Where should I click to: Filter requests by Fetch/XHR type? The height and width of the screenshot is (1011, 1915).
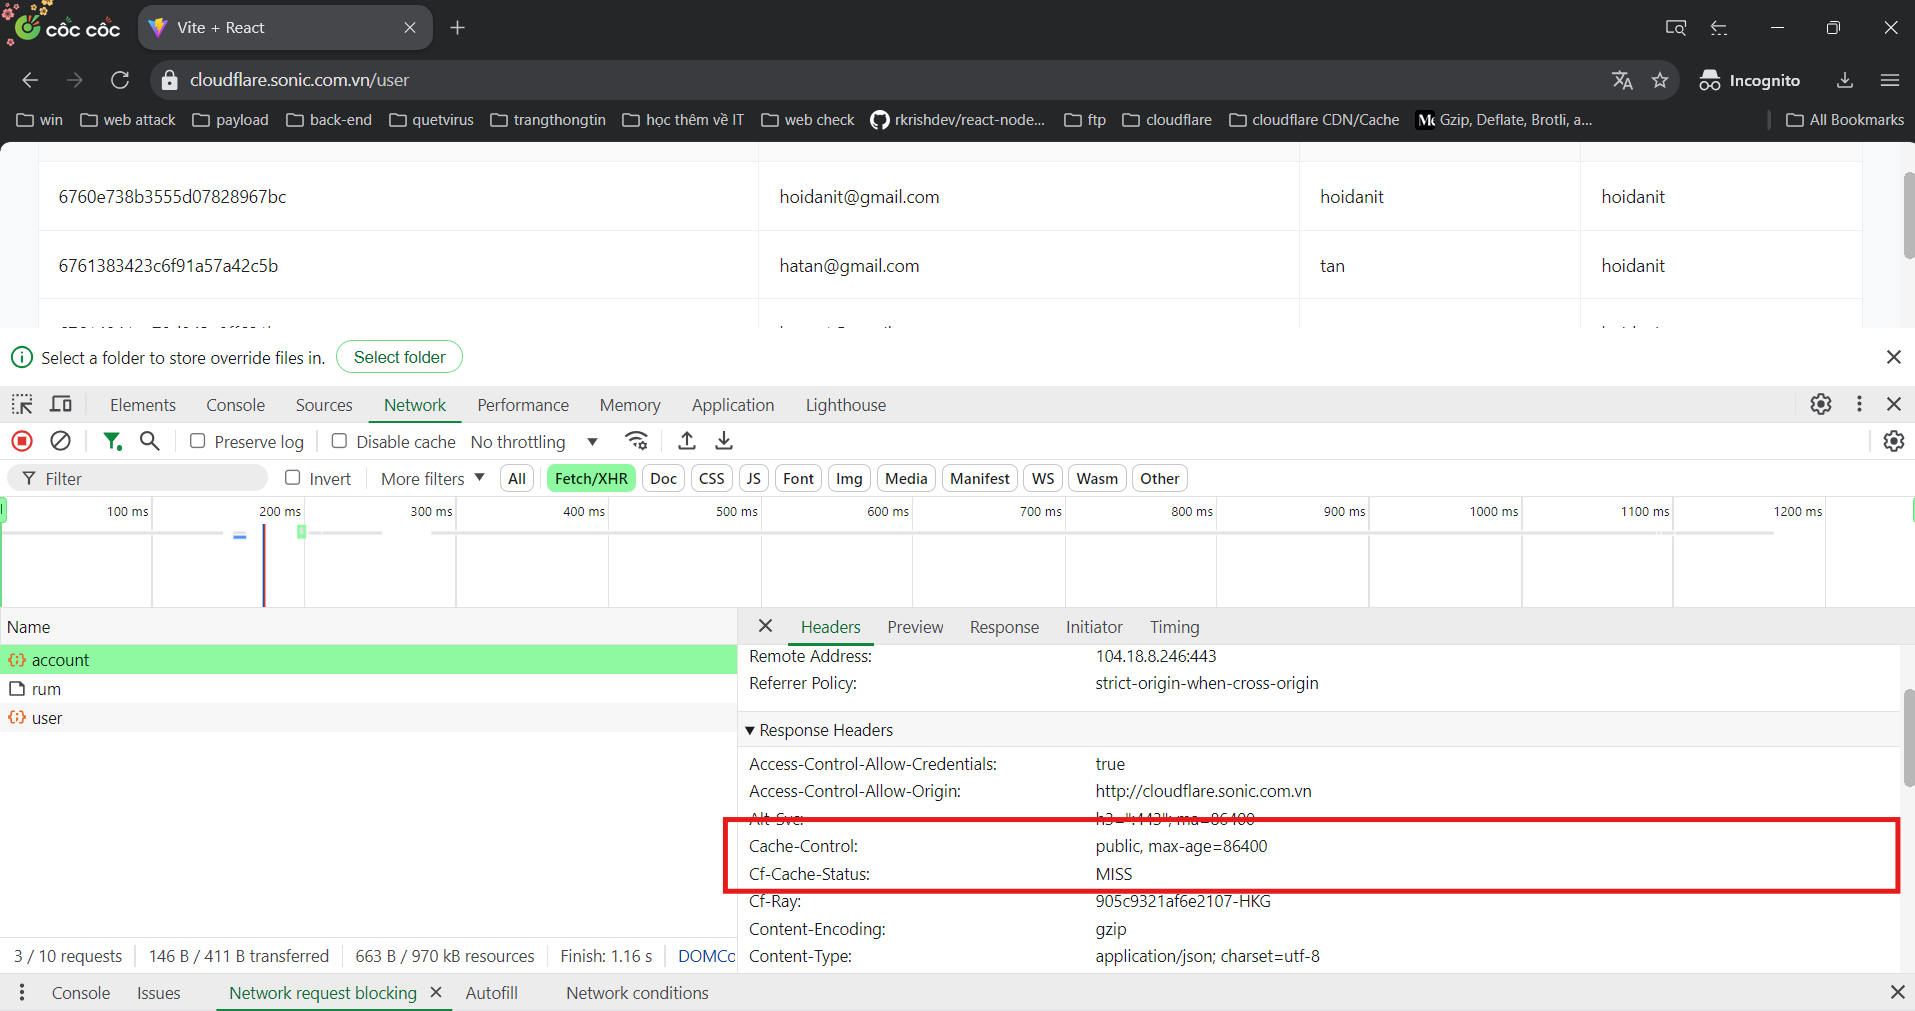(x=591, y=479)
